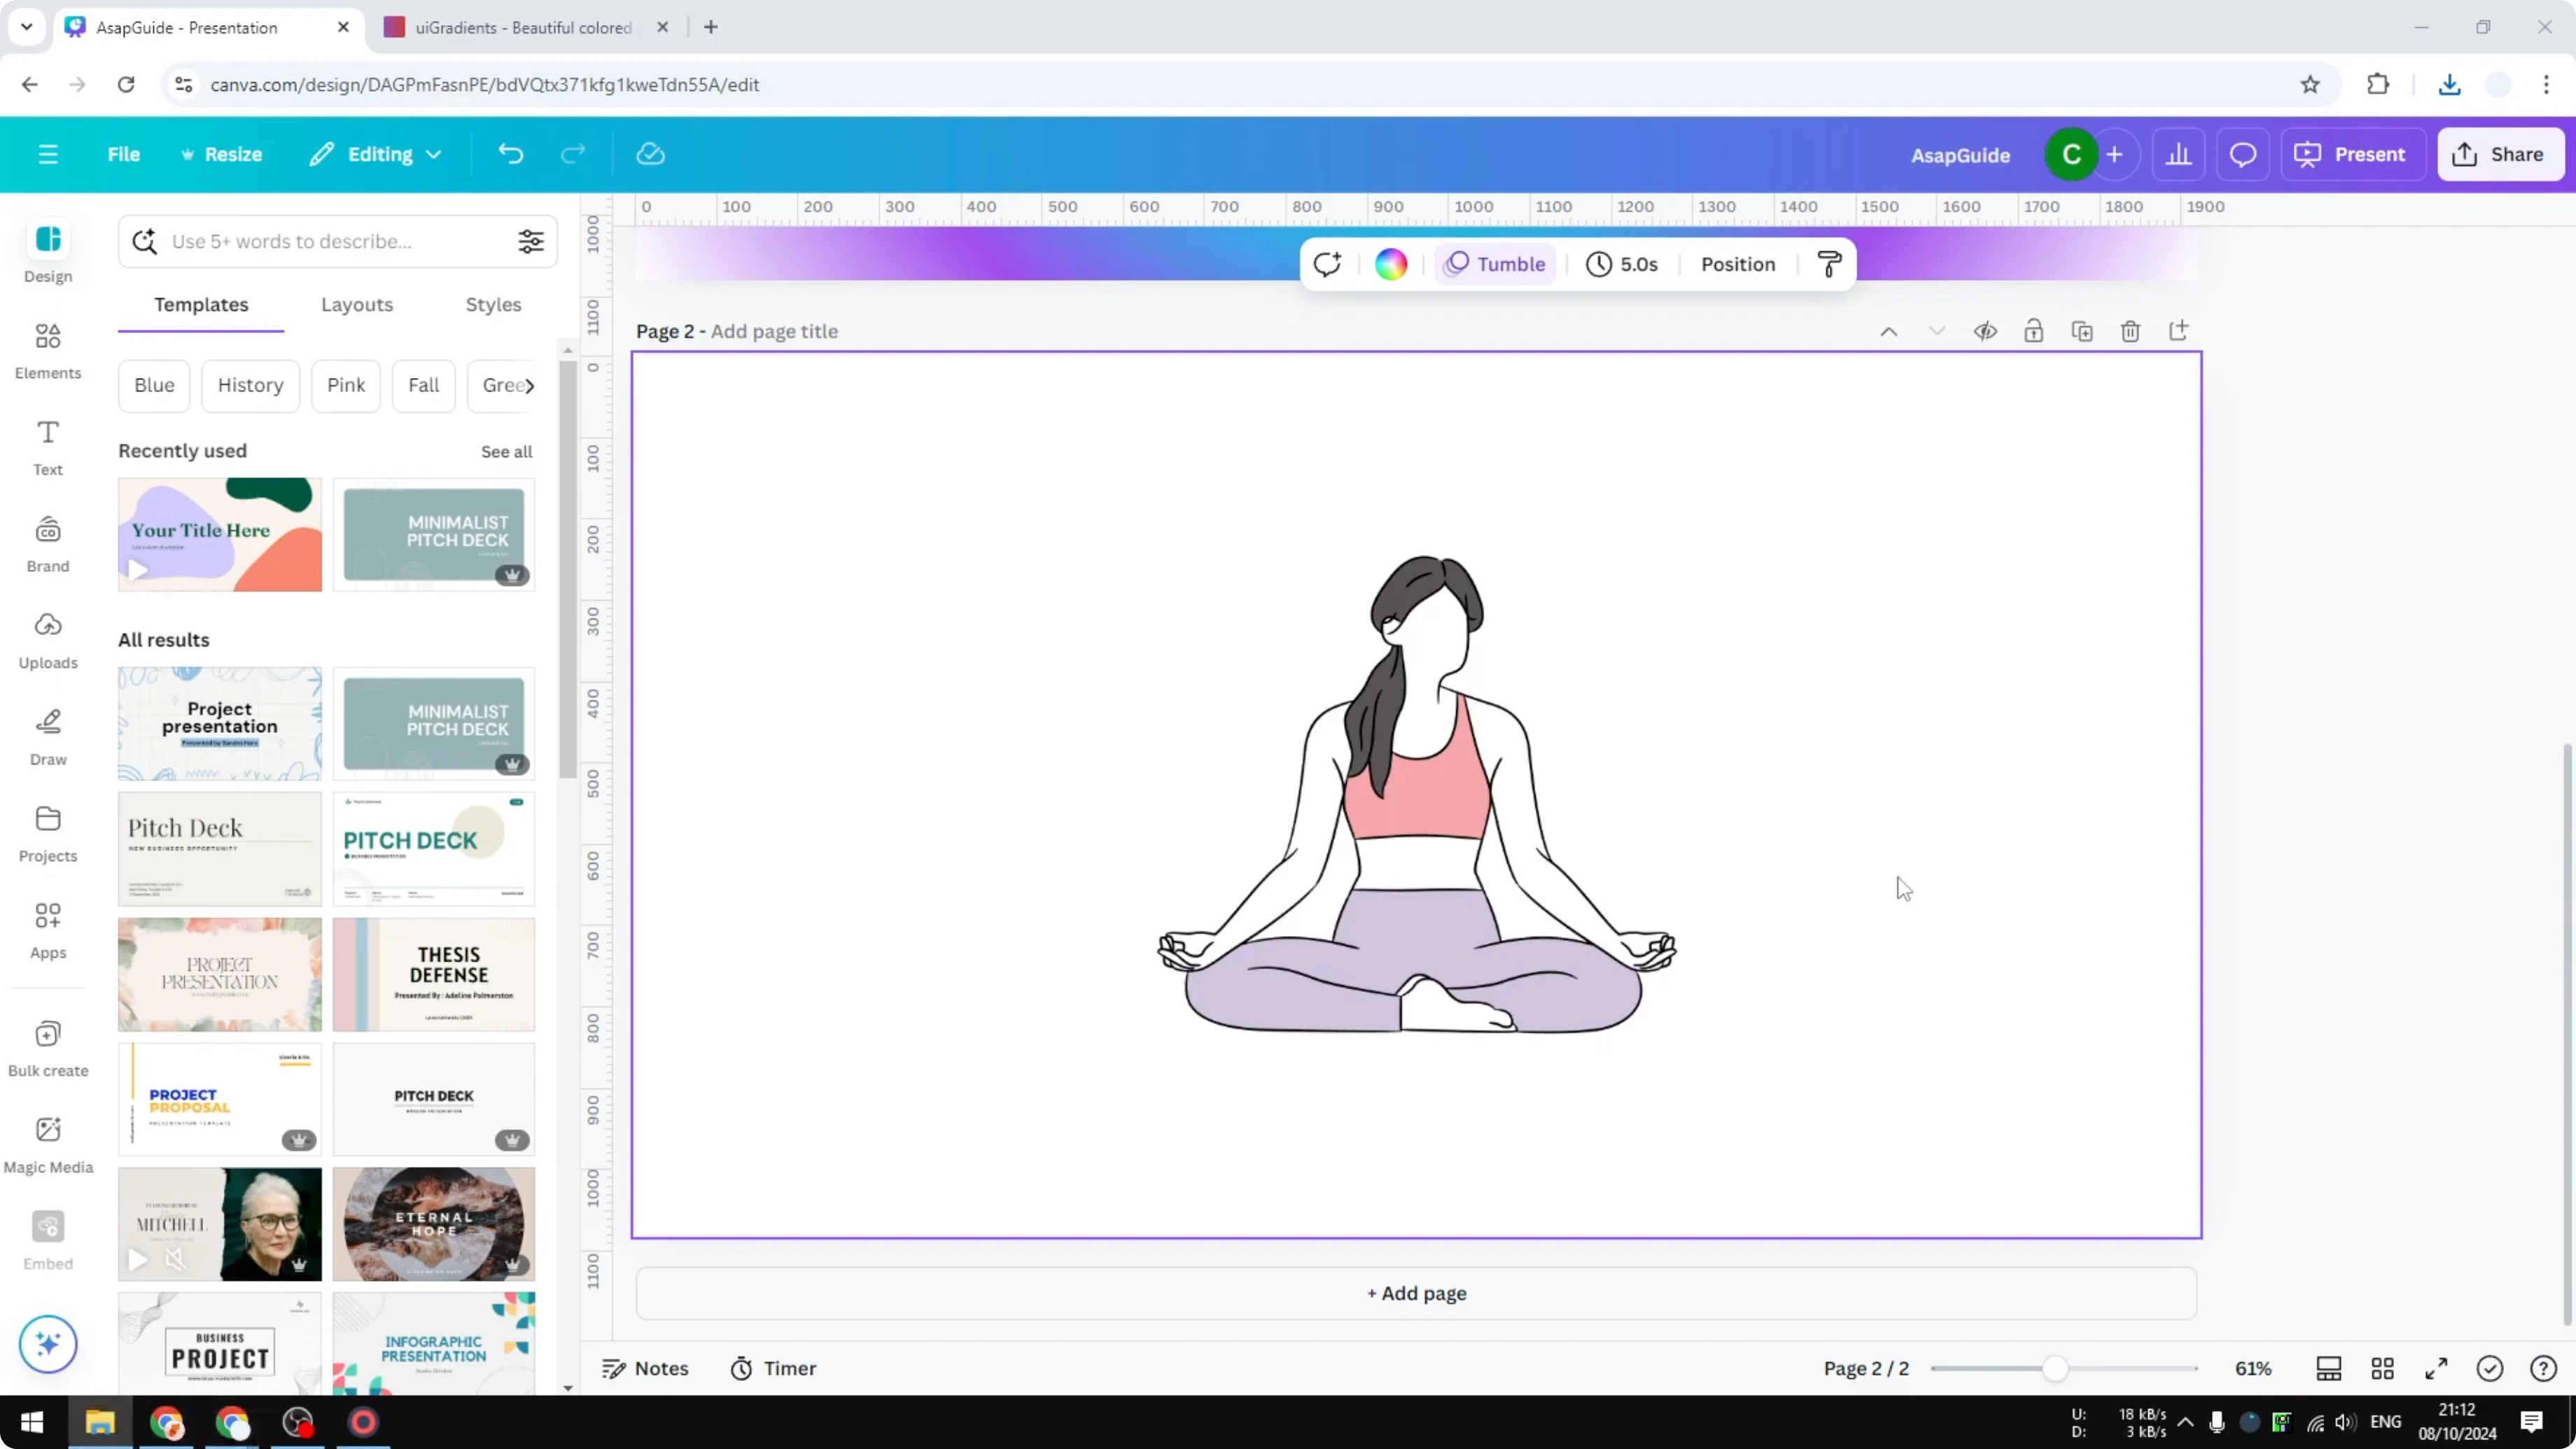The height and width of the screenshot is (1449, 2576).
Task: Open the Elements panel
Action: point(47,349)
